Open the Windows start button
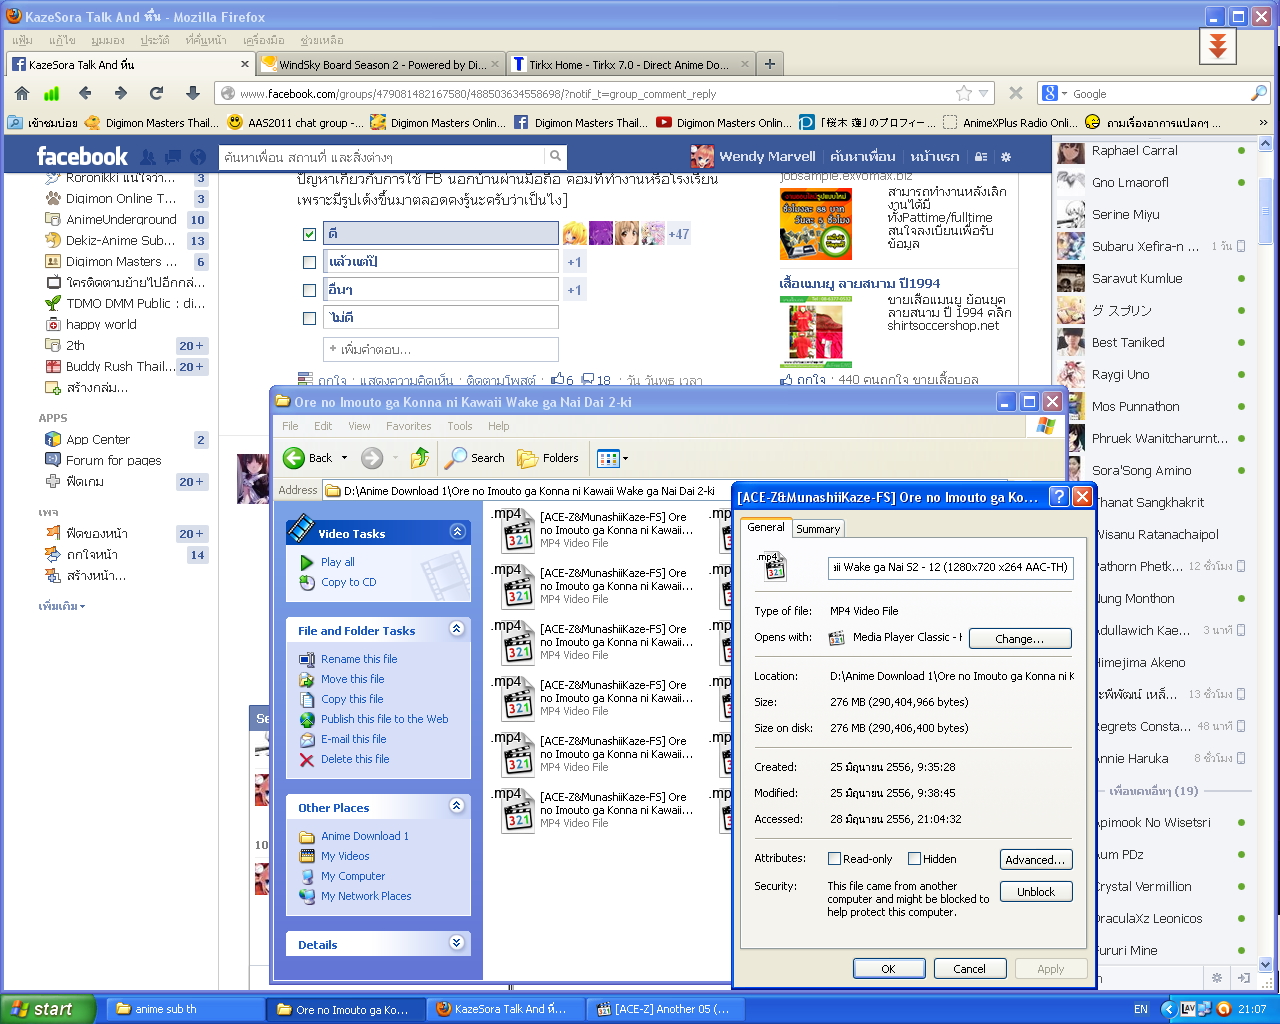The width and height of the screenshot is (1280, 1024). [48, 1009]
